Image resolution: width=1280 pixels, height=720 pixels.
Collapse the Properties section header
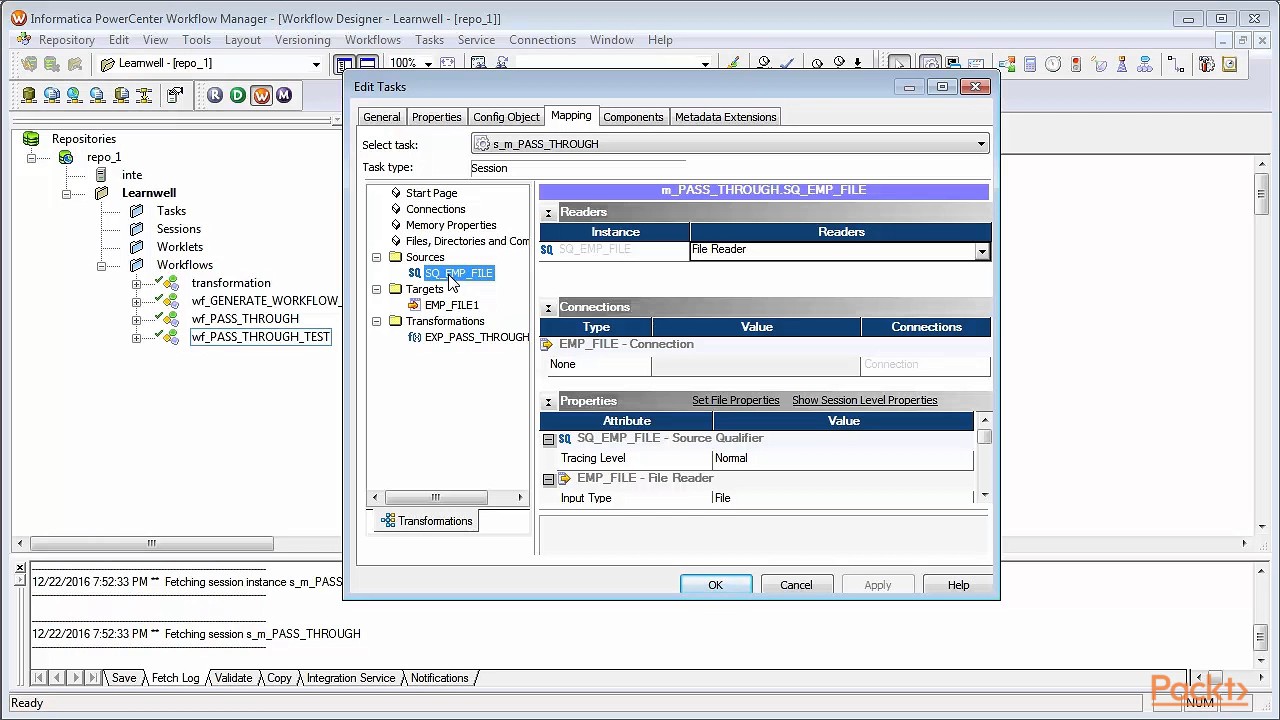(x=548, y=402)
